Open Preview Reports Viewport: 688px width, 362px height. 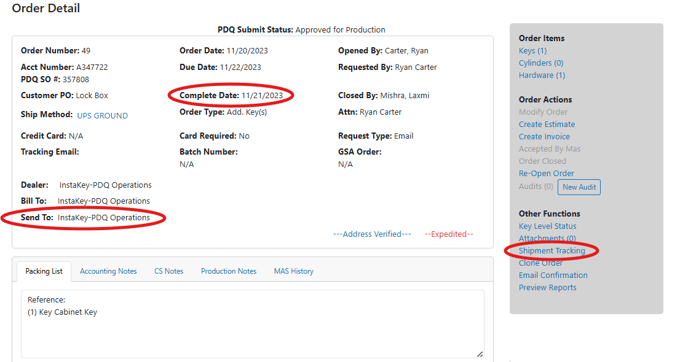pyautogui.click(x=547, y=287)
